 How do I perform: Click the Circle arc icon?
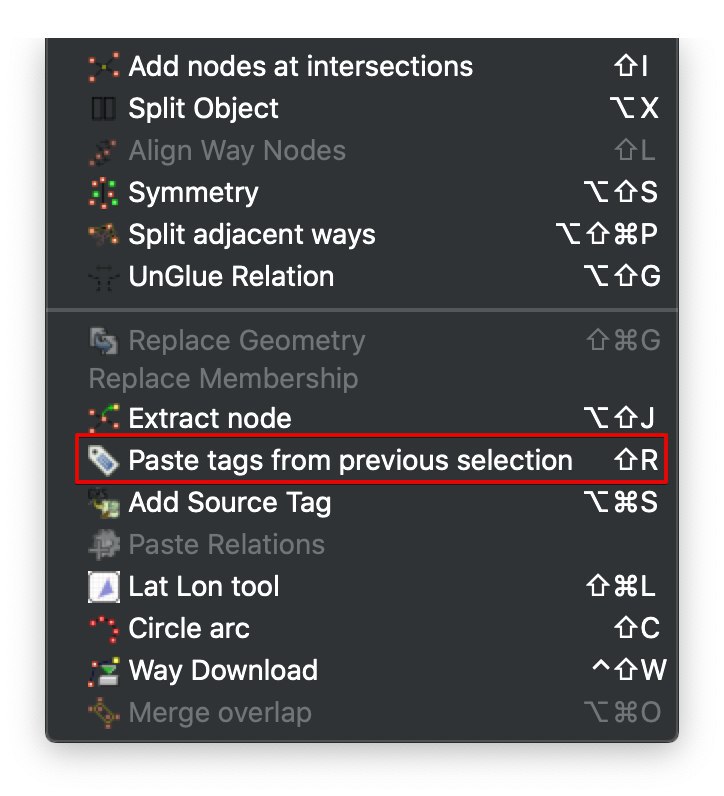104,629
